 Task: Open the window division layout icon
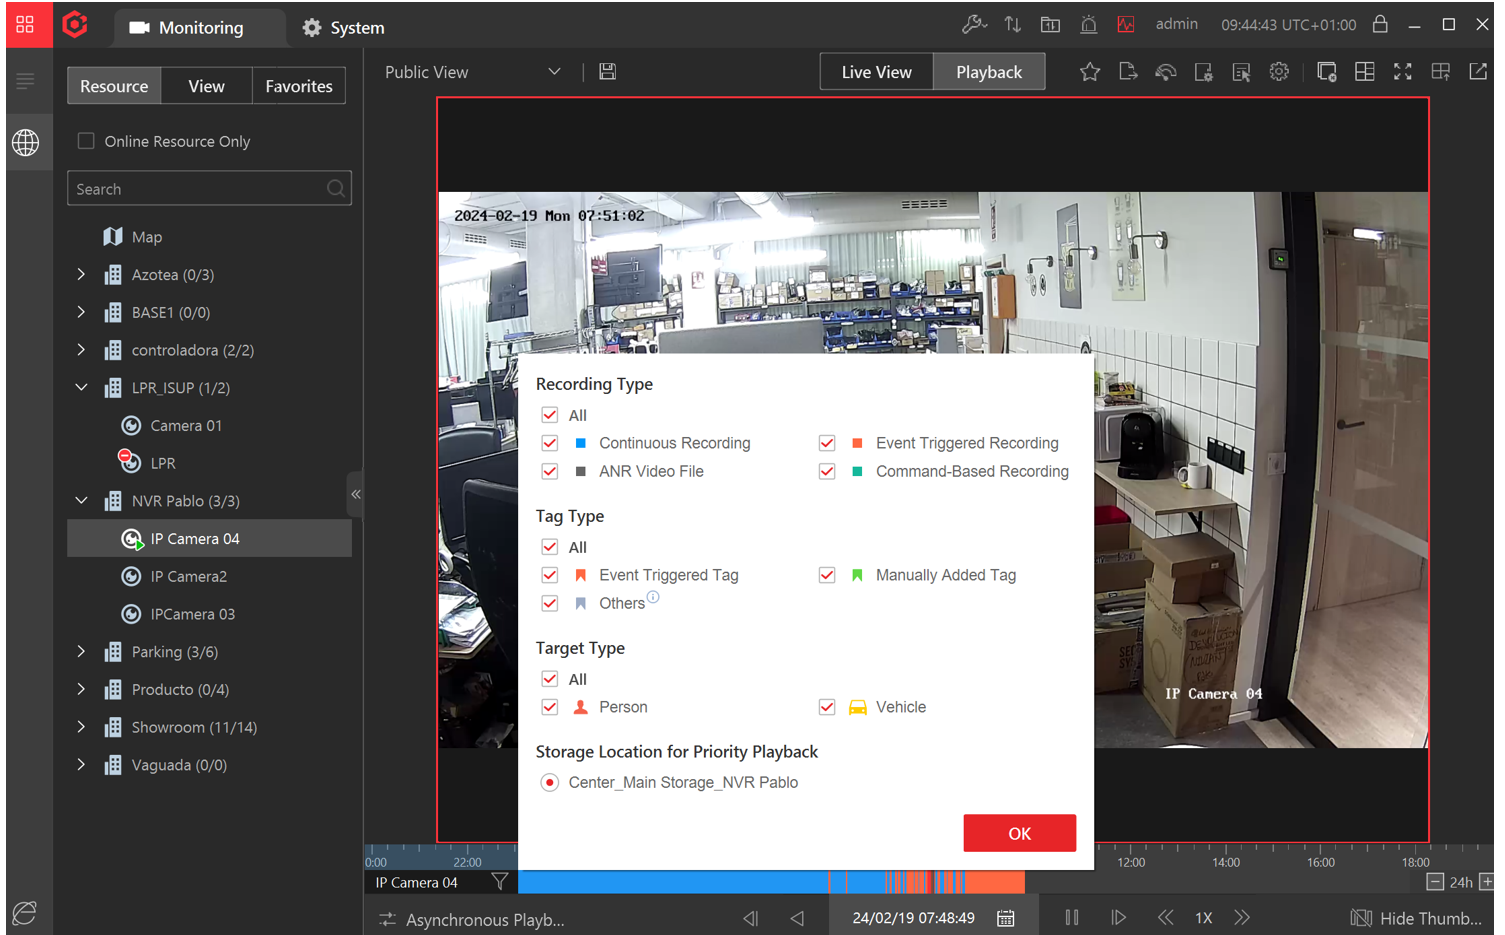1364,71
